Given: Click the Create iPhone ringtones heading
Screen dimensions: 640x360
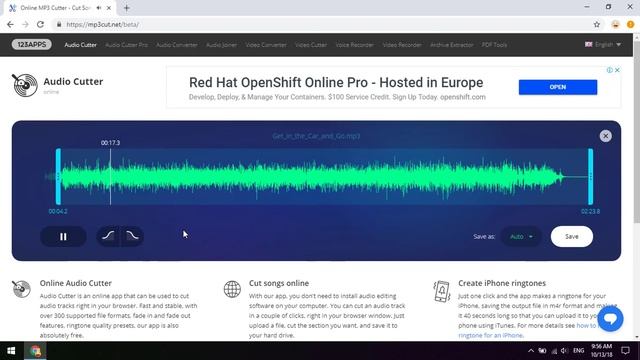Looking at the screenshot, I should click(x=502, y=283).
